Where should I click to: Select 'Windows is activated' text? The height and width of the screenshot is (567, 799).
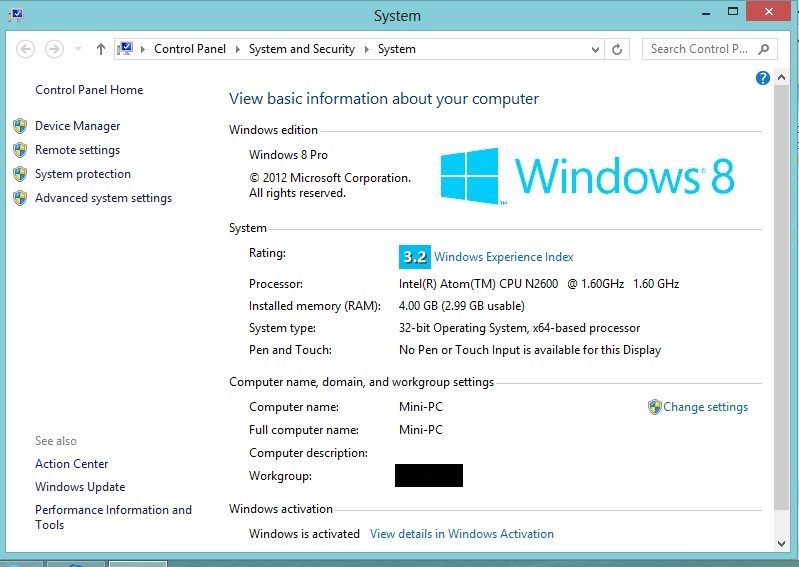click(304, 533)
